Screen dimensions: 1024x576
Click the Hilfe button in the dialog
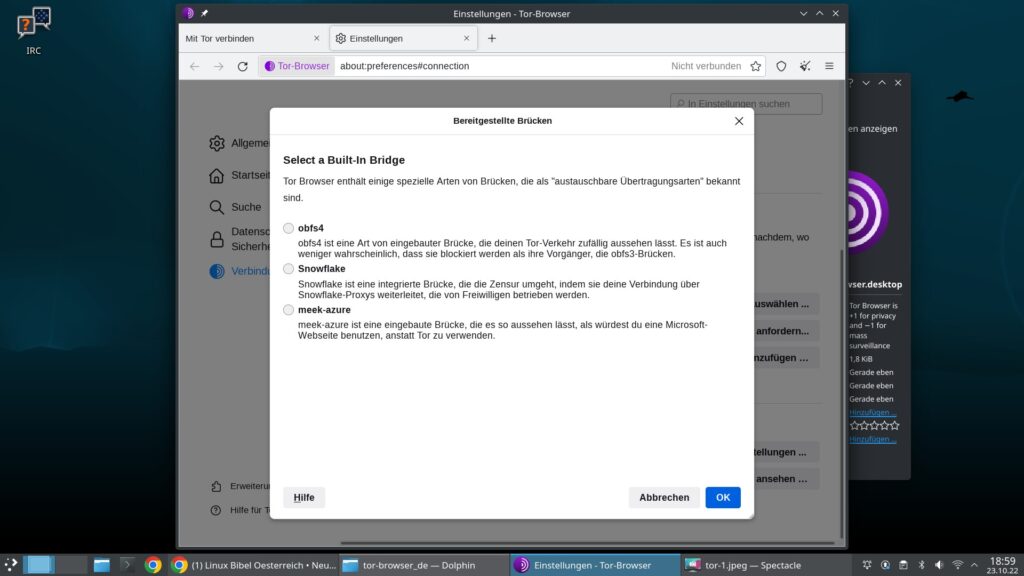(x=304, y=497)
